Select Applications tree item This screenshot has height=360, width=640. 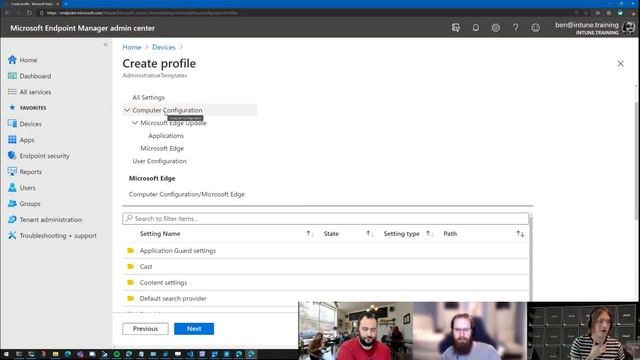tap(166, 136)
